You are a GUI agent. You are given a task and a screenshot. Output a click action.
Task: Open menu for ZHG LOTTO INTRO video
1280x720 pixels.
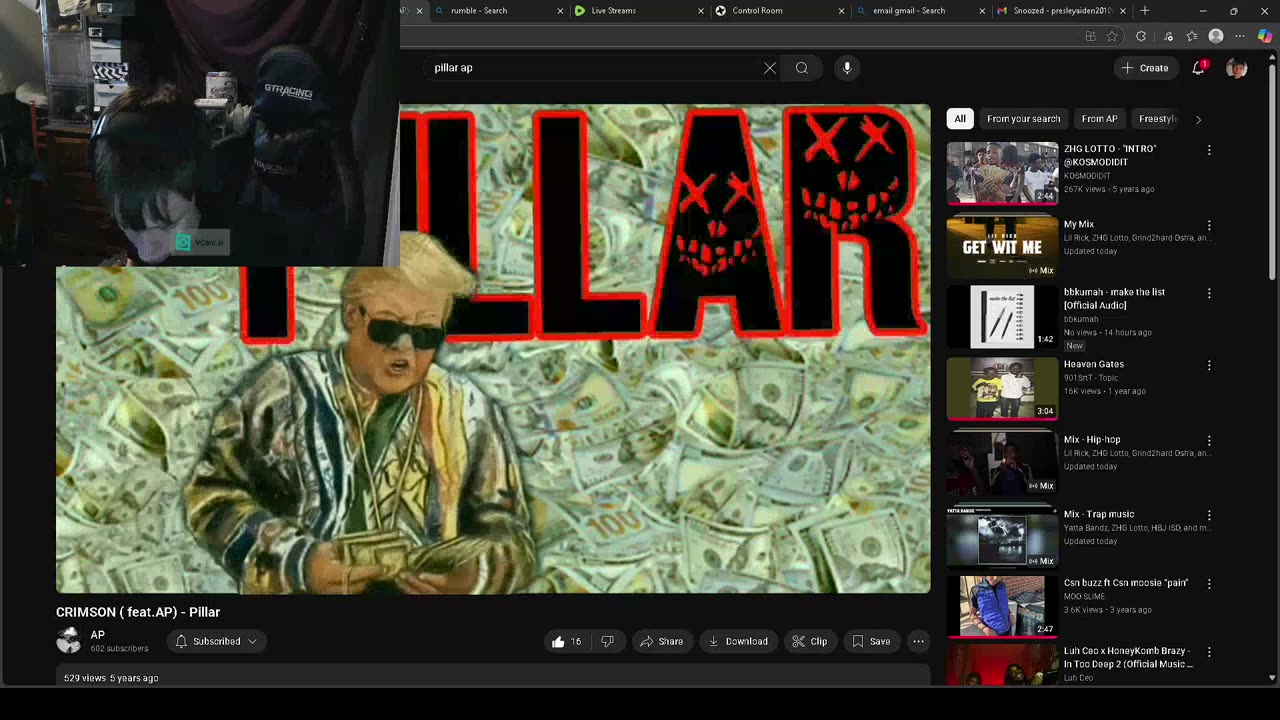1209,150
